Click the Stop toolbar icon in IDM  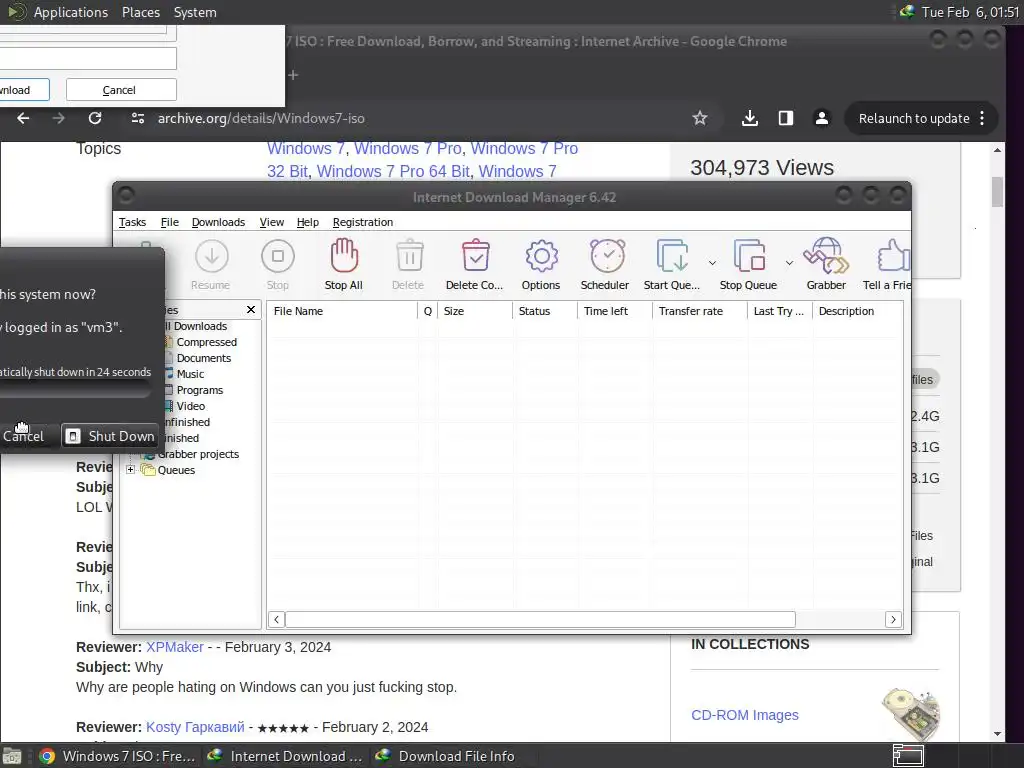click(x=278, y=257)
